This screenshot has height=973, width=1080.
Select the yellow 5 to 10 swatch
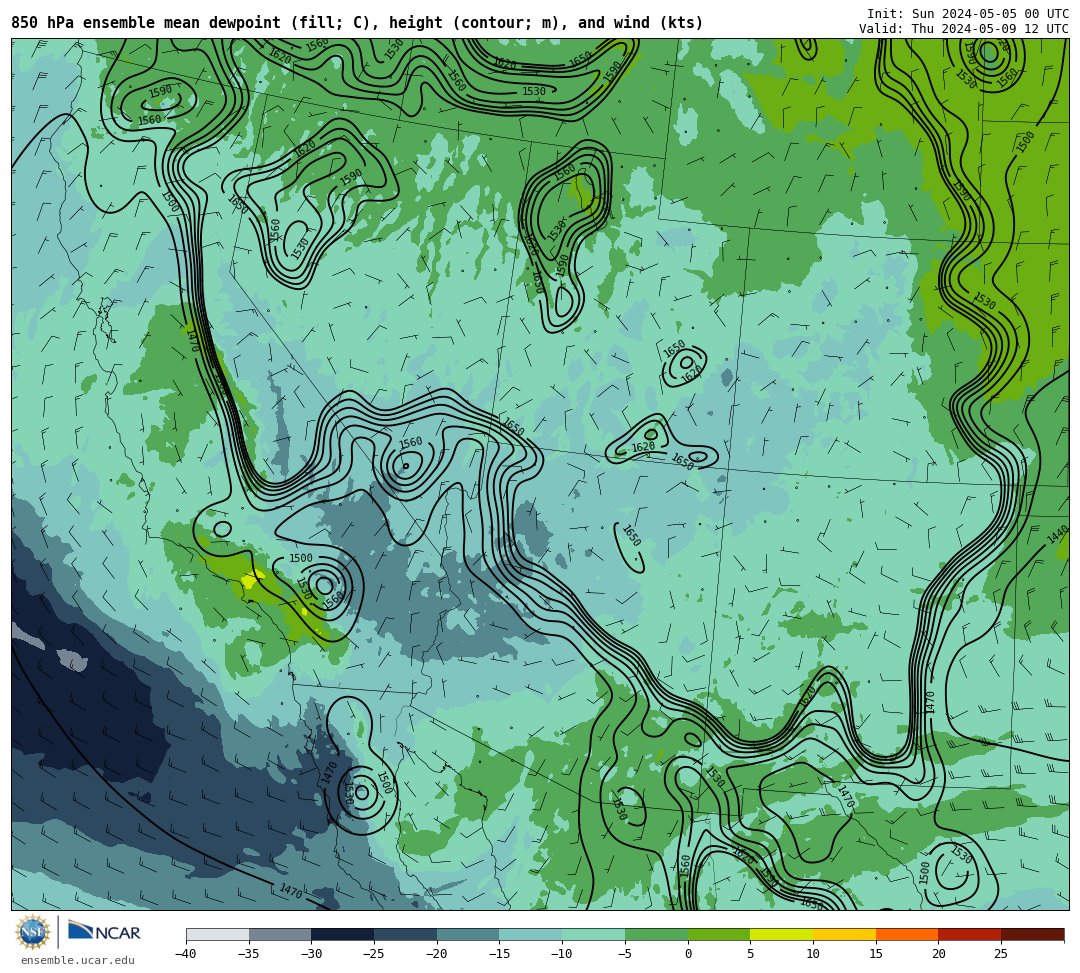coord(782,934)
